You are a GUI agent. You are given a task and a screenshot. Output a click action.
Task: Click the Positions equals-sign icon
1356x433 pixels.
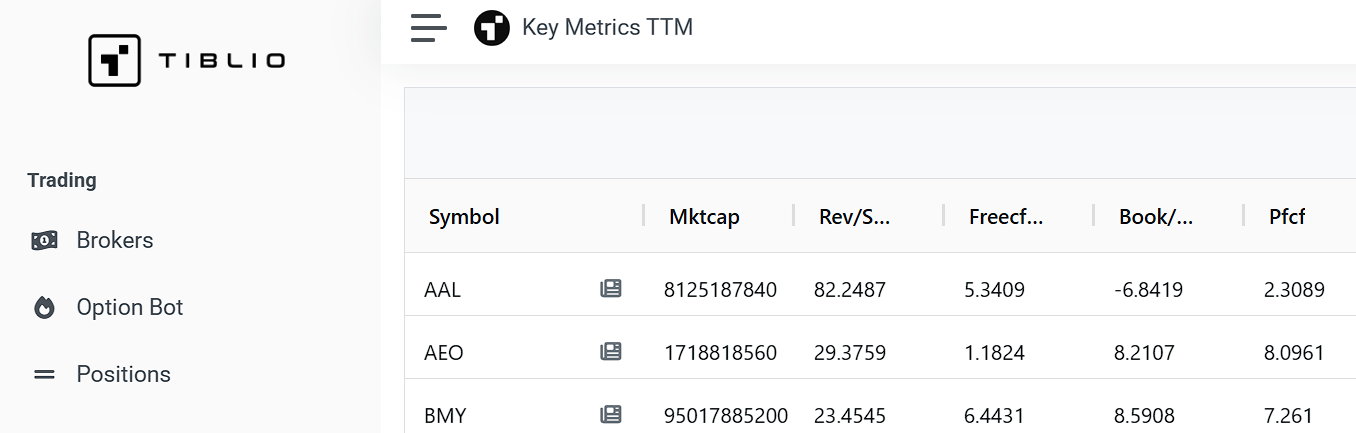tap(44, 375)
